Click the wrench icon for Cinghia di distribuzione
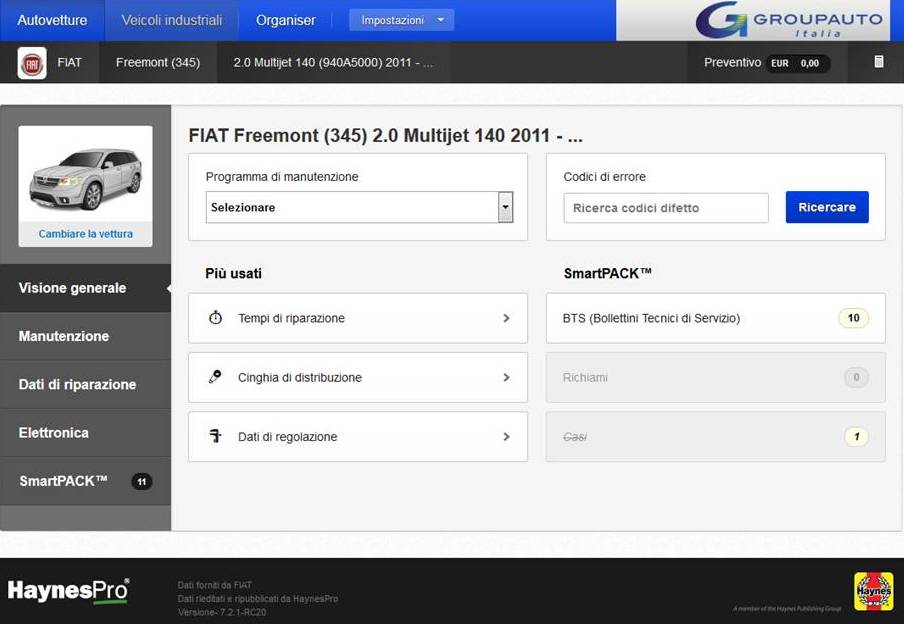This screenshot has width=904, height=624. point(215,377)
